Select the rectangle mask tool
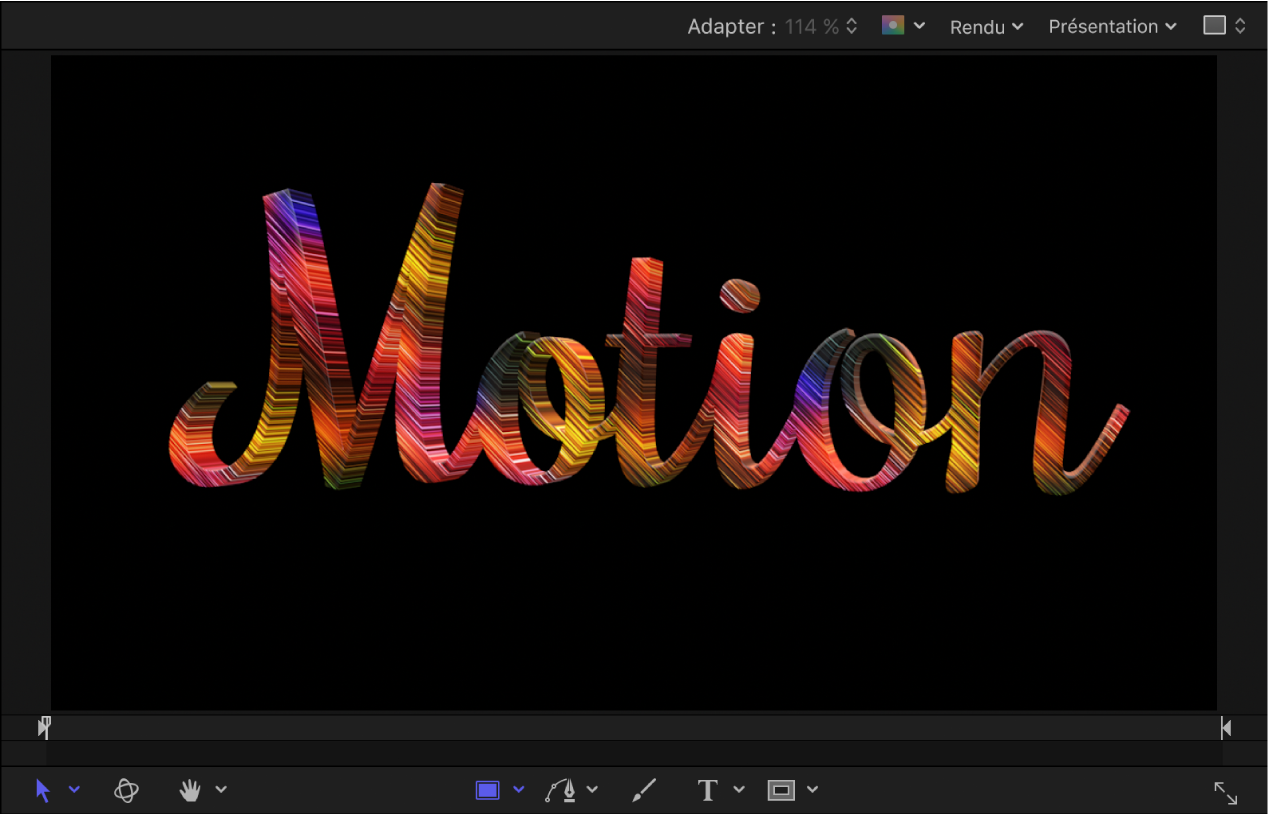The height and width of the screenshot is (814, 1269). 781,790
